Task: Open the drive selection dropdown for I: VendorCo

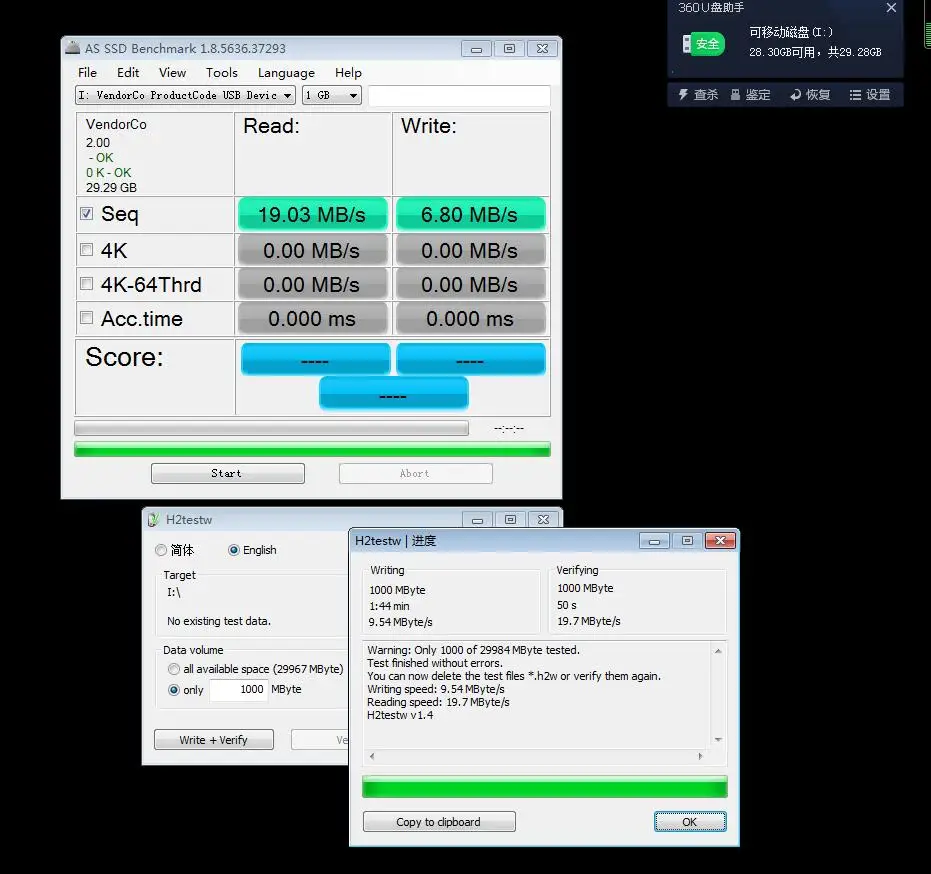Action: [185, 95]
